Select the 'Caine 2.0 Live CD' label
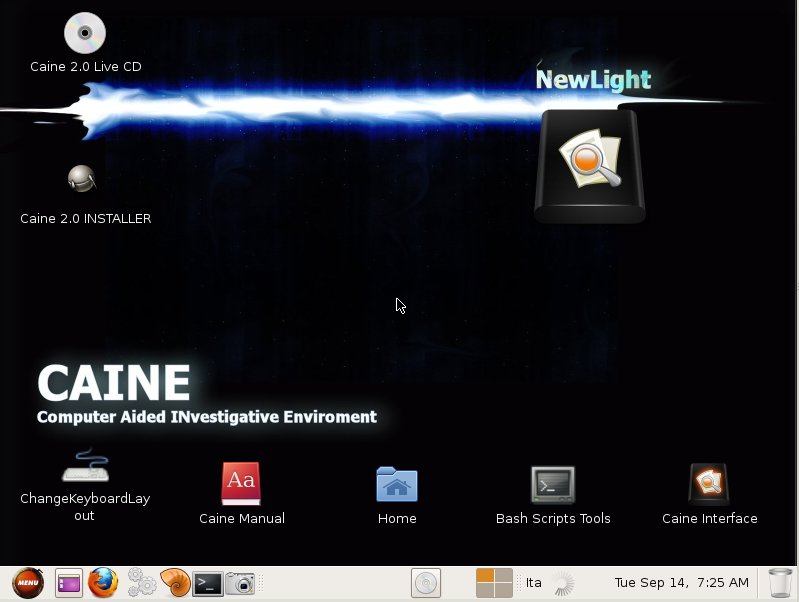The height and width of the screenshot is (602, 799). 86,67
